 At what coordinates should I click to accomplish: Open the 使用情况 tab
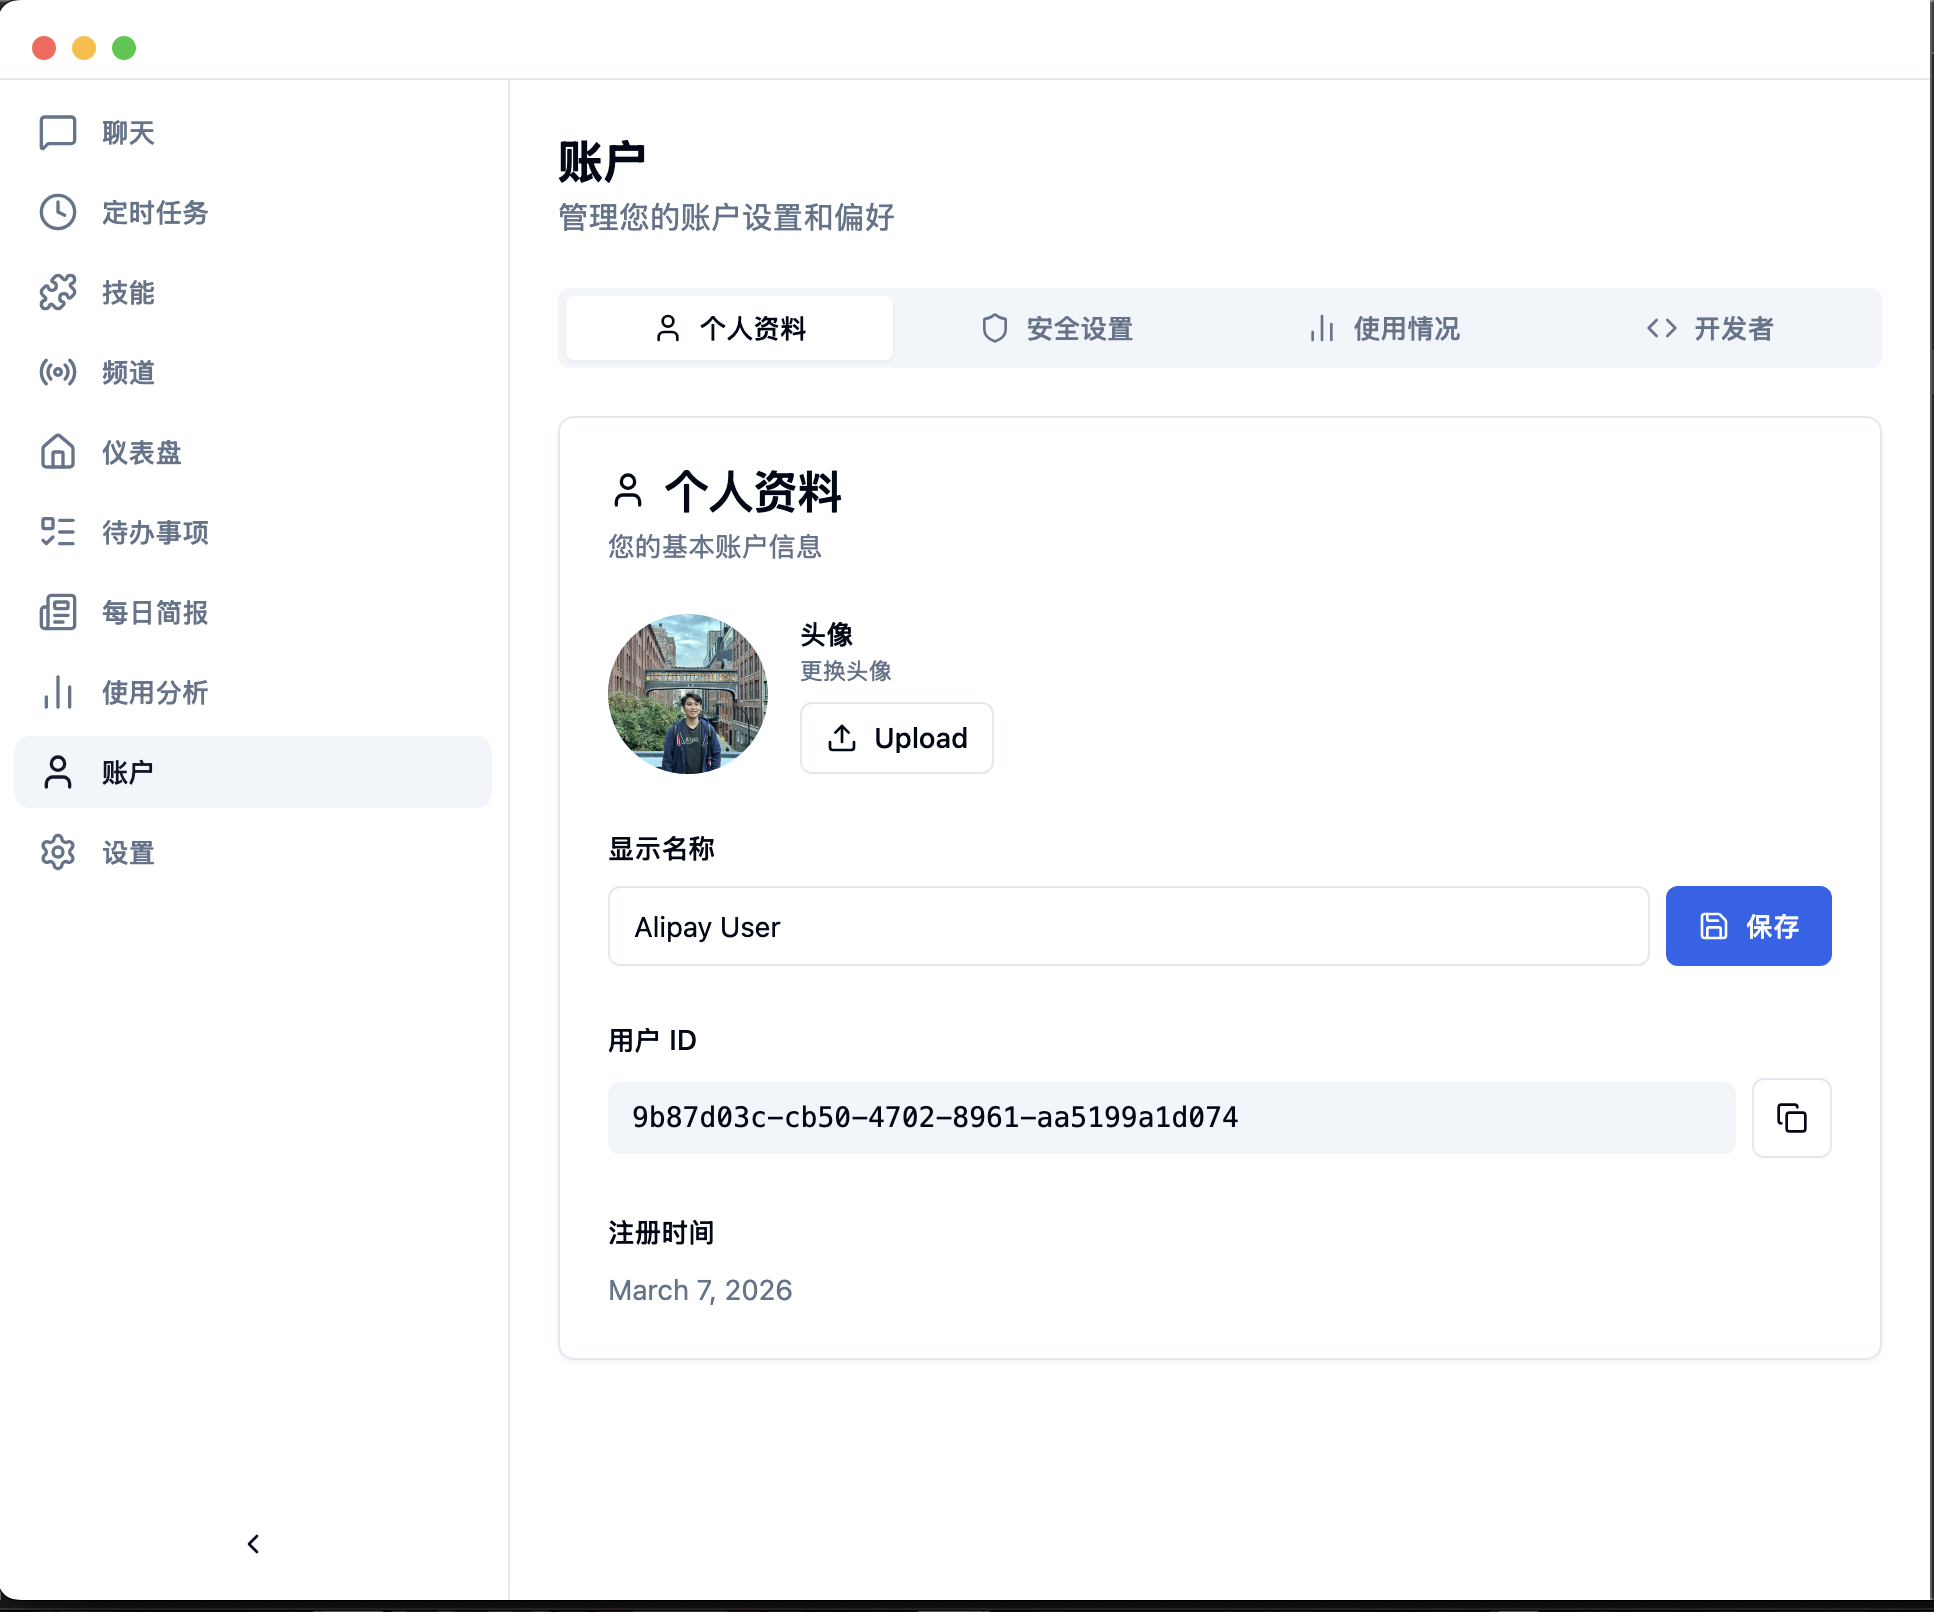point(1384,328)
